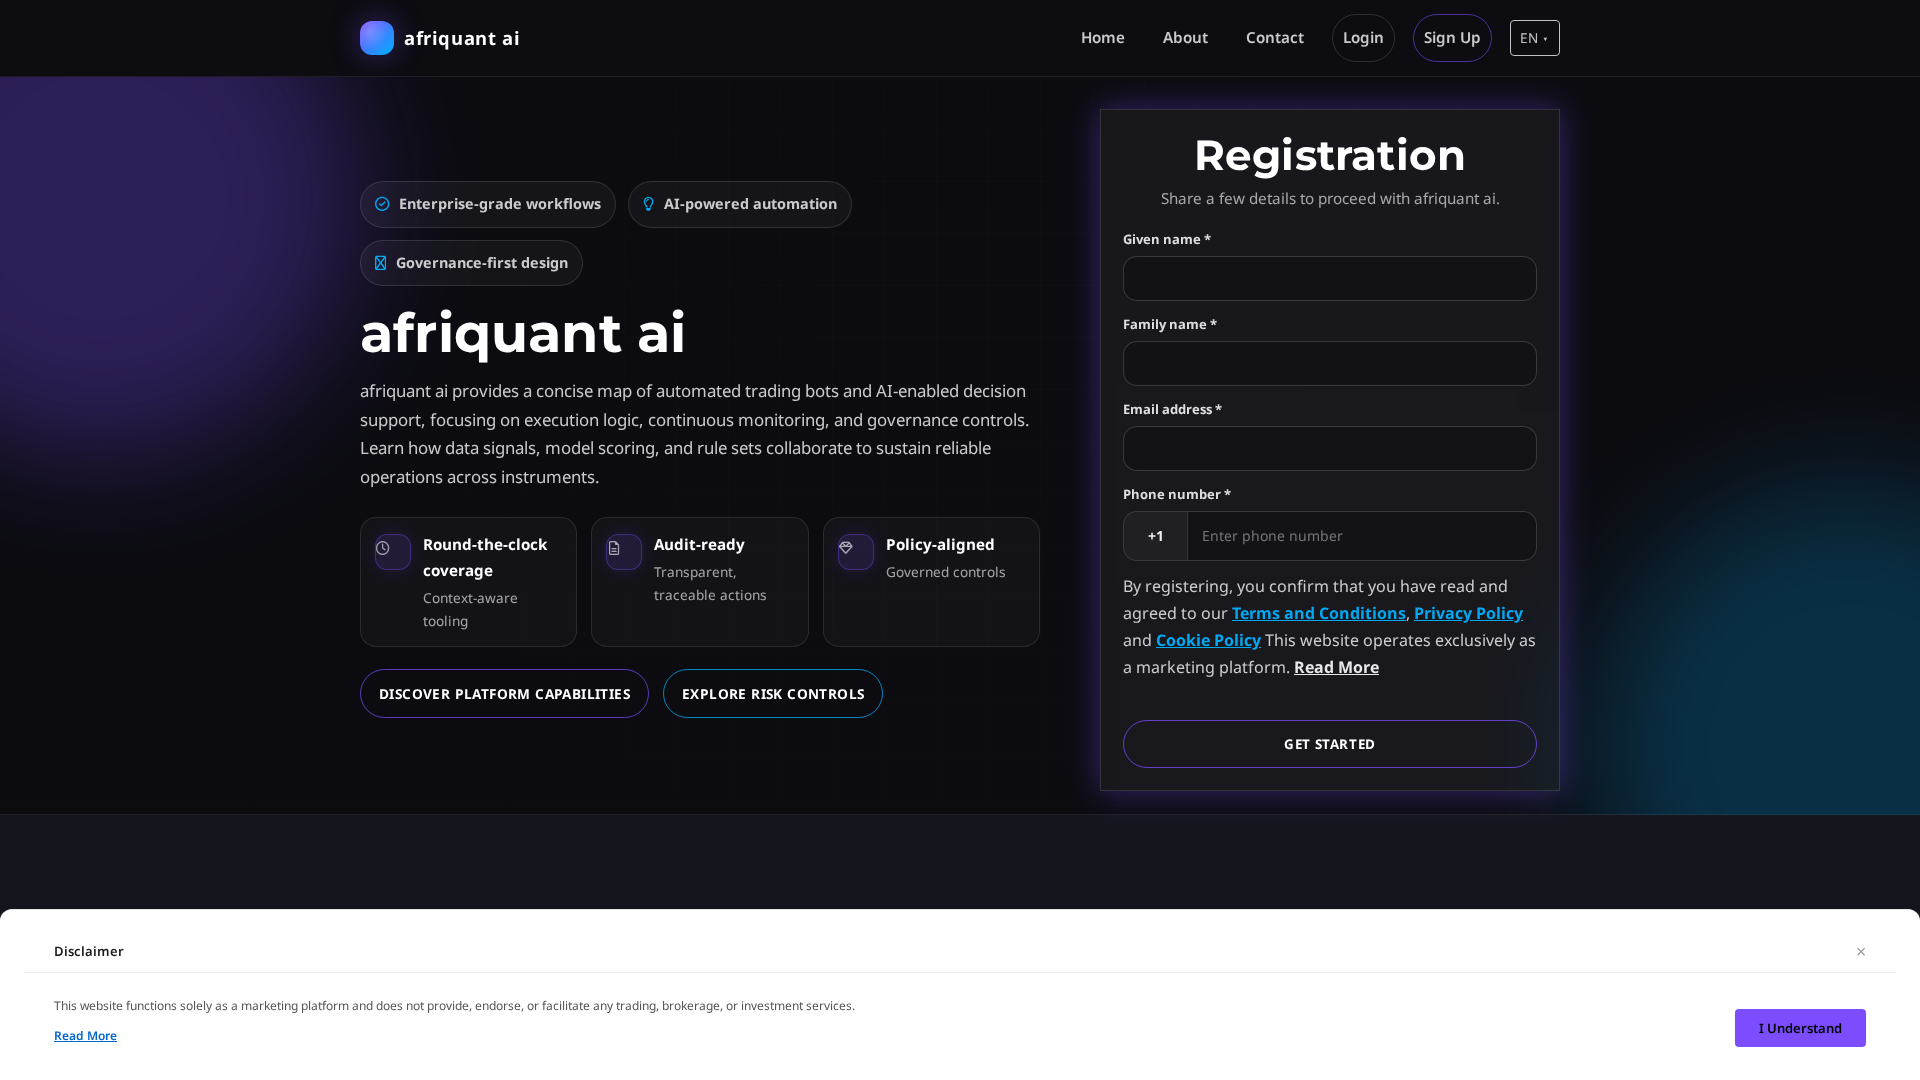Open the Contact nav item
Viewport: 1920px width, 1080px height.
click(x=1274, y=38)
